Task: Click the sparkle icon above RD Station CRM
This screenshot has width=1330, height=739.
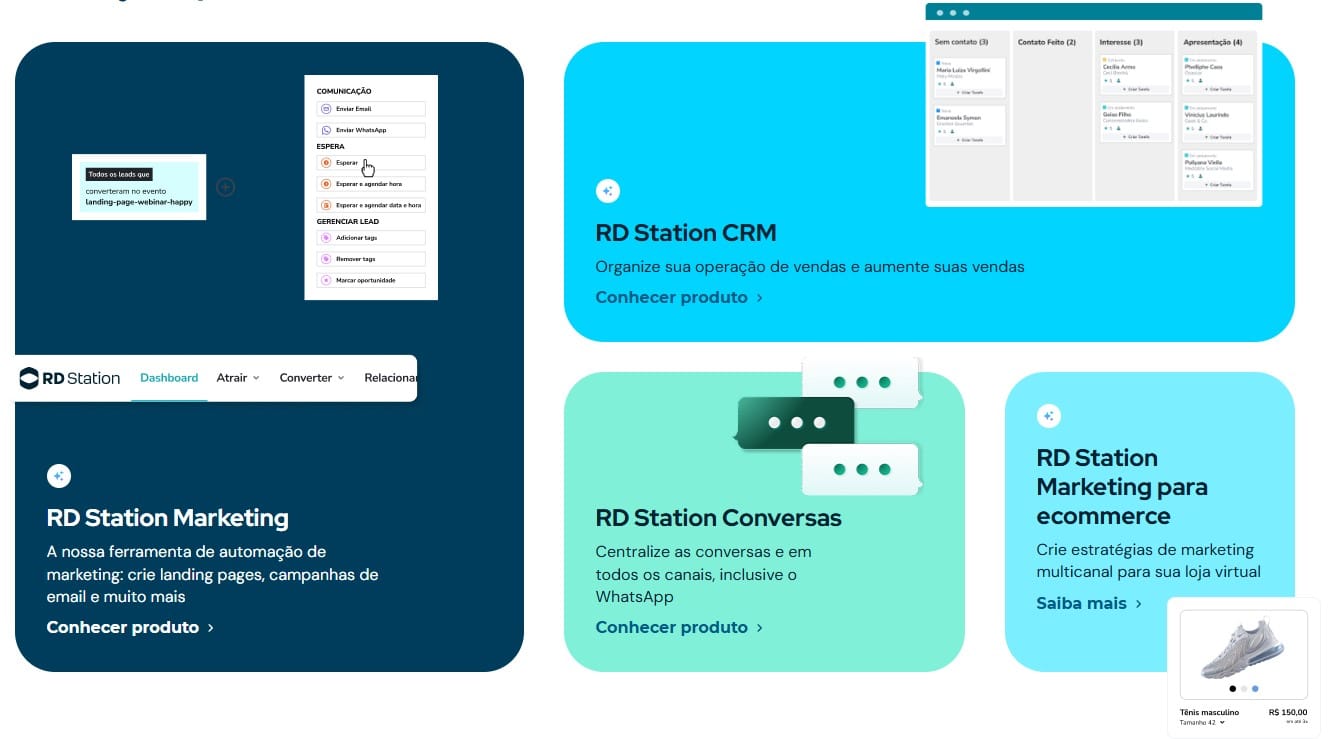Action: [607, 191]
